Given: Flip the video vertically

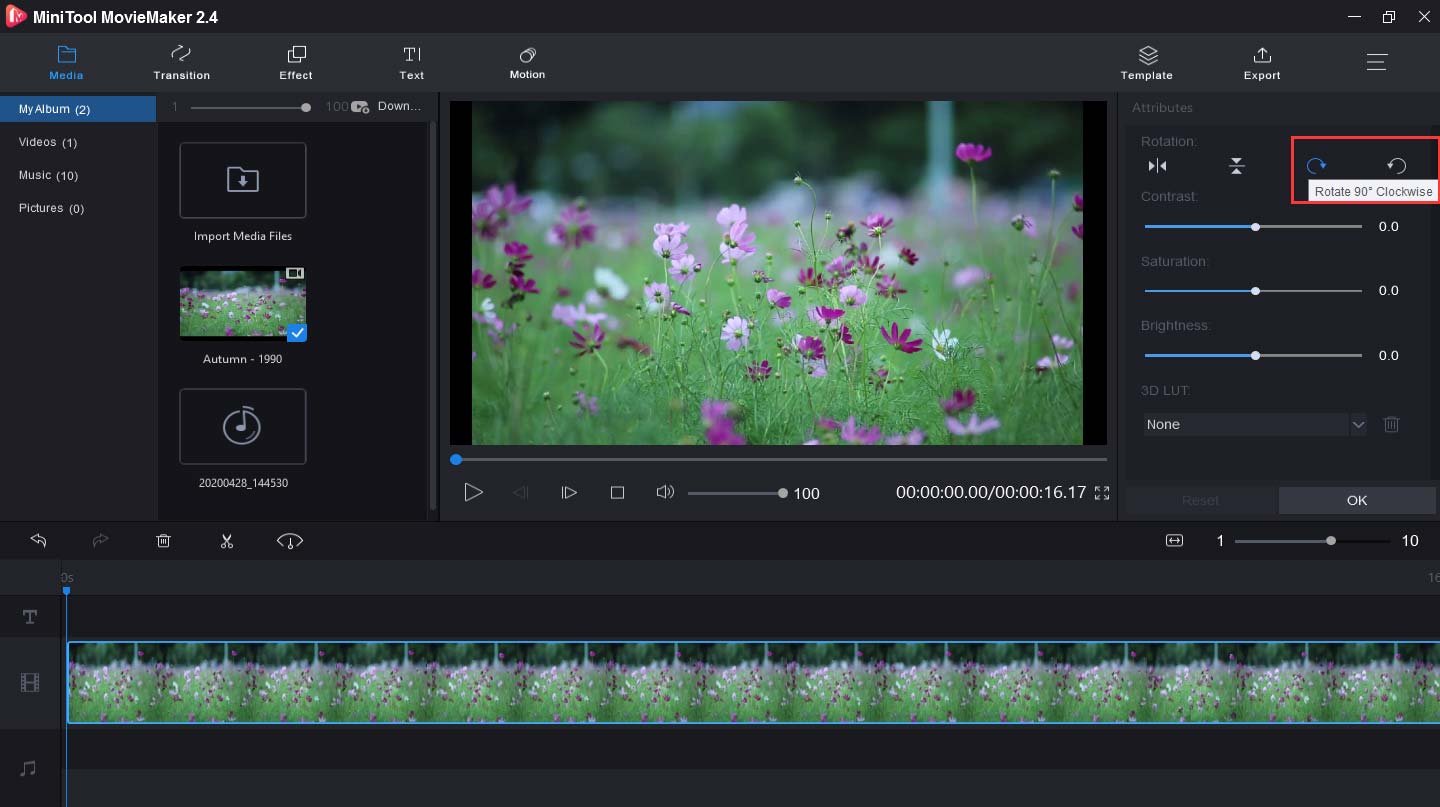Looking at the screenshot, I should tap(1236, 166).
